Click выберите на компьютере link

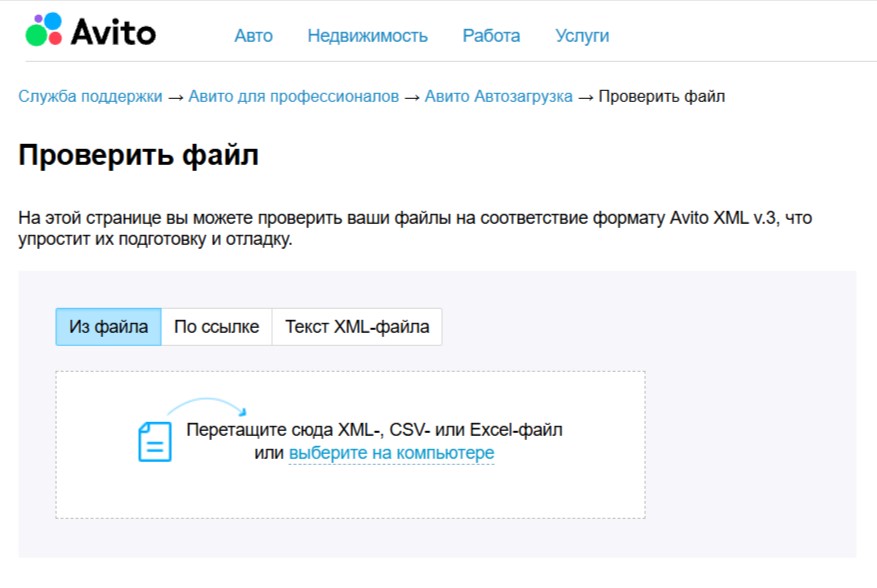[392, 453]
